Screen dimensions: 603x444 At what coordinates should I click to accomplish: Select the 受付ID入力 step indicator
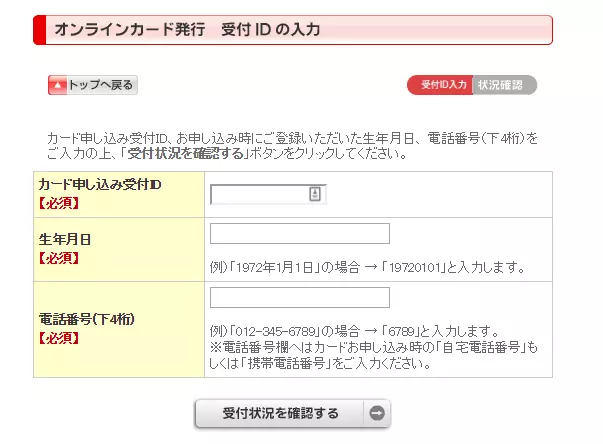point(440,85)
